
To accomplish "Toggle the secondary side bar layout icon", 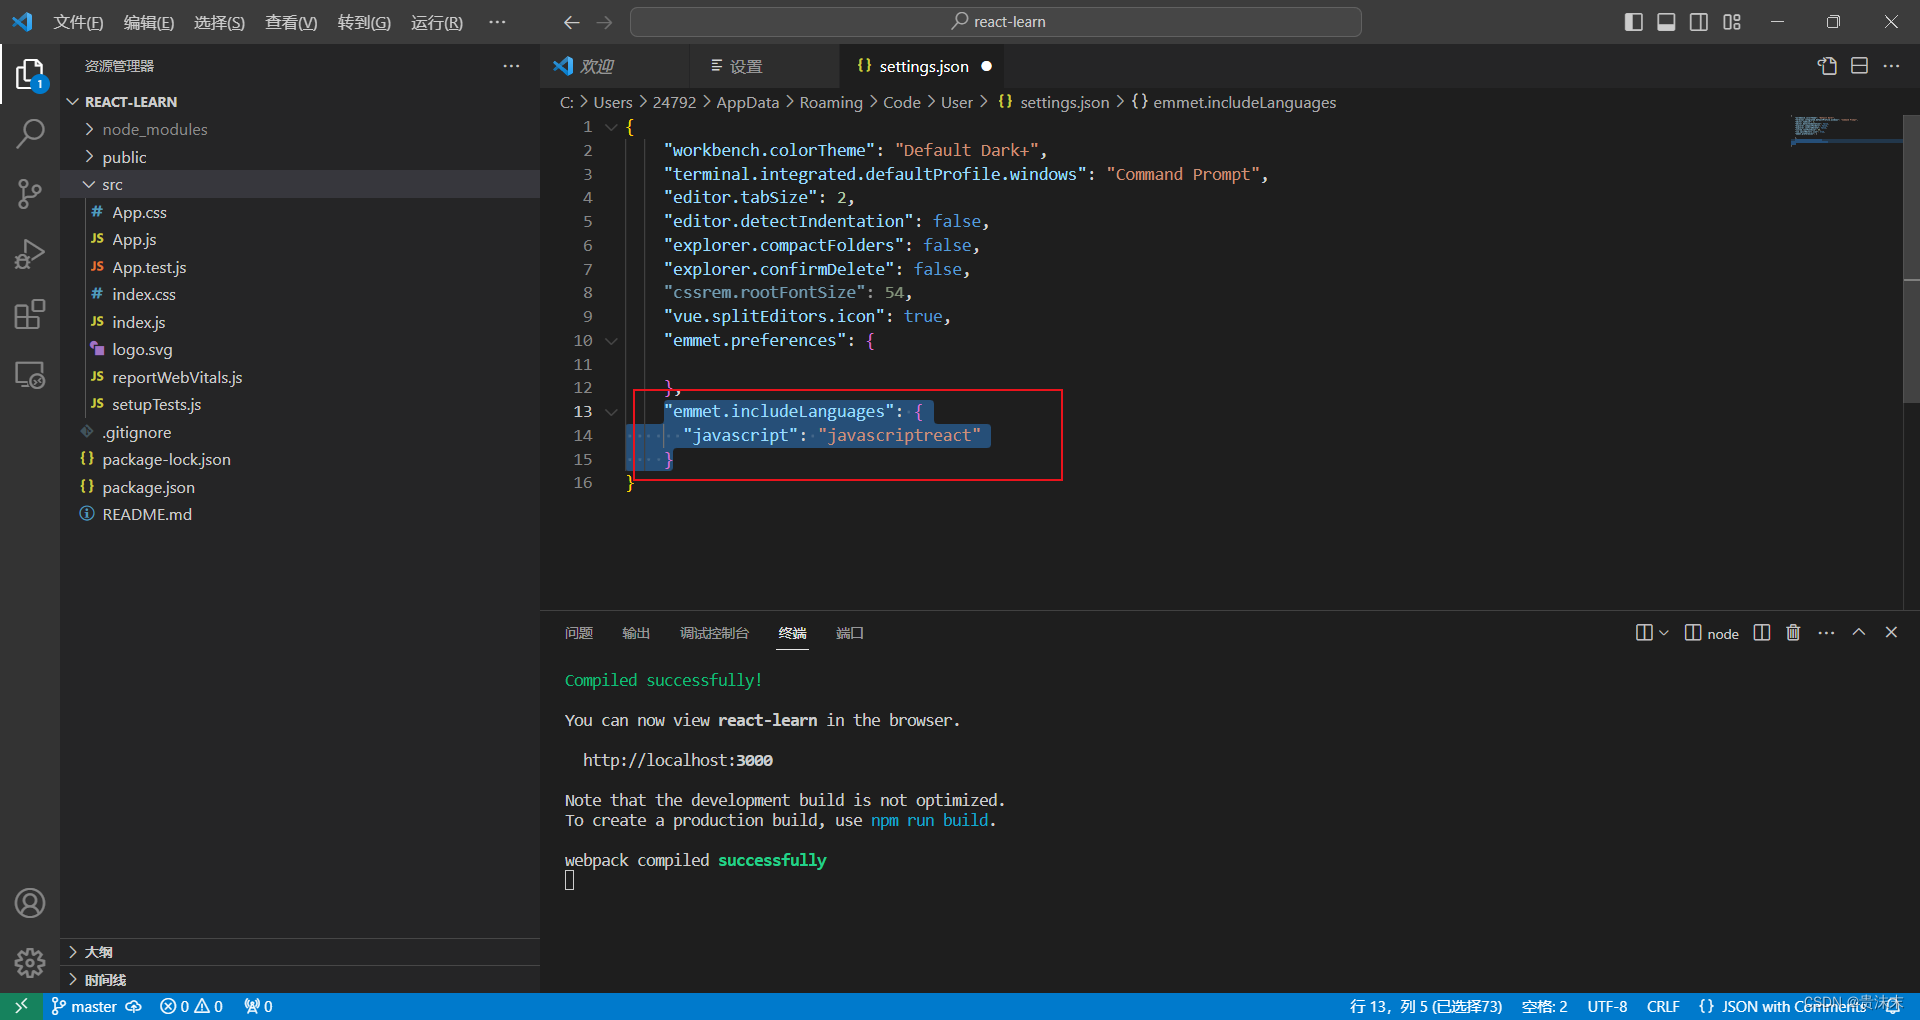I will click(1699, 22).
